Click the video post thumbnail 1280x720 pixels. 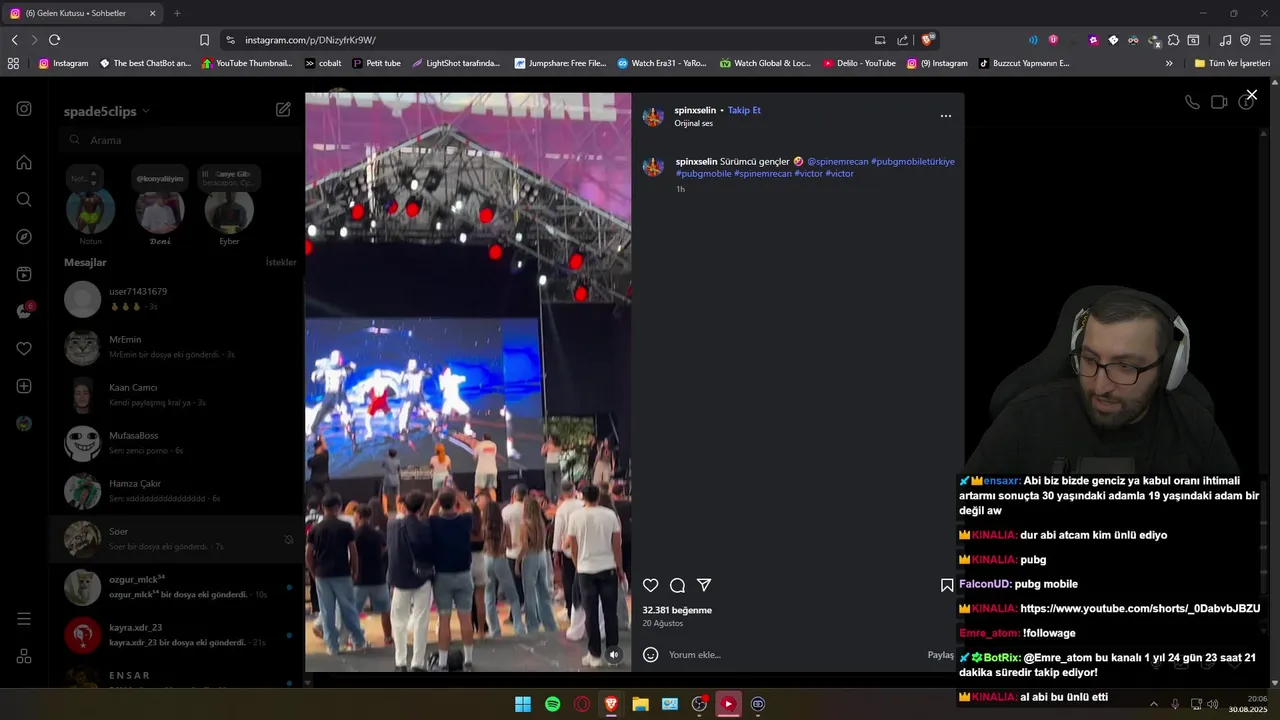pos(468,382)
